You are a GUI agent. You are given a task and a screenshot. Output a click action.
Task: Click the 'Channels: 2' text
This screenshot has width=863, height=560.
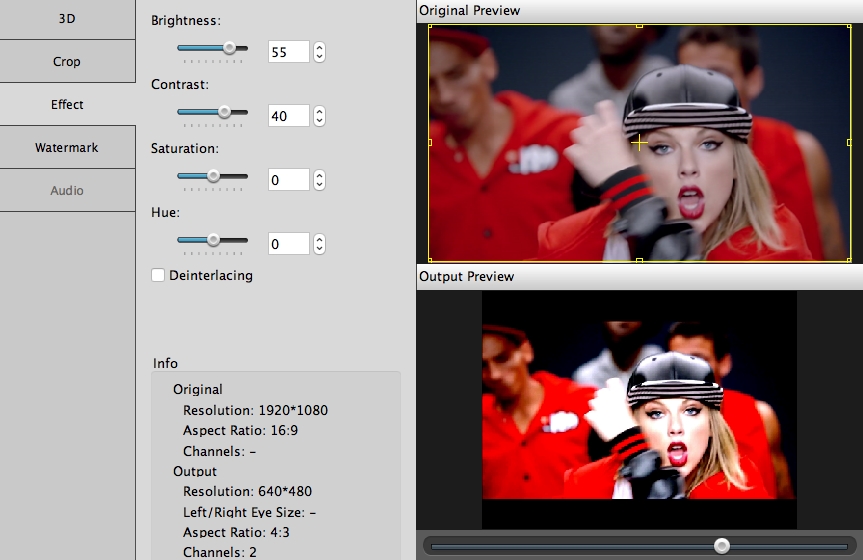220,552
